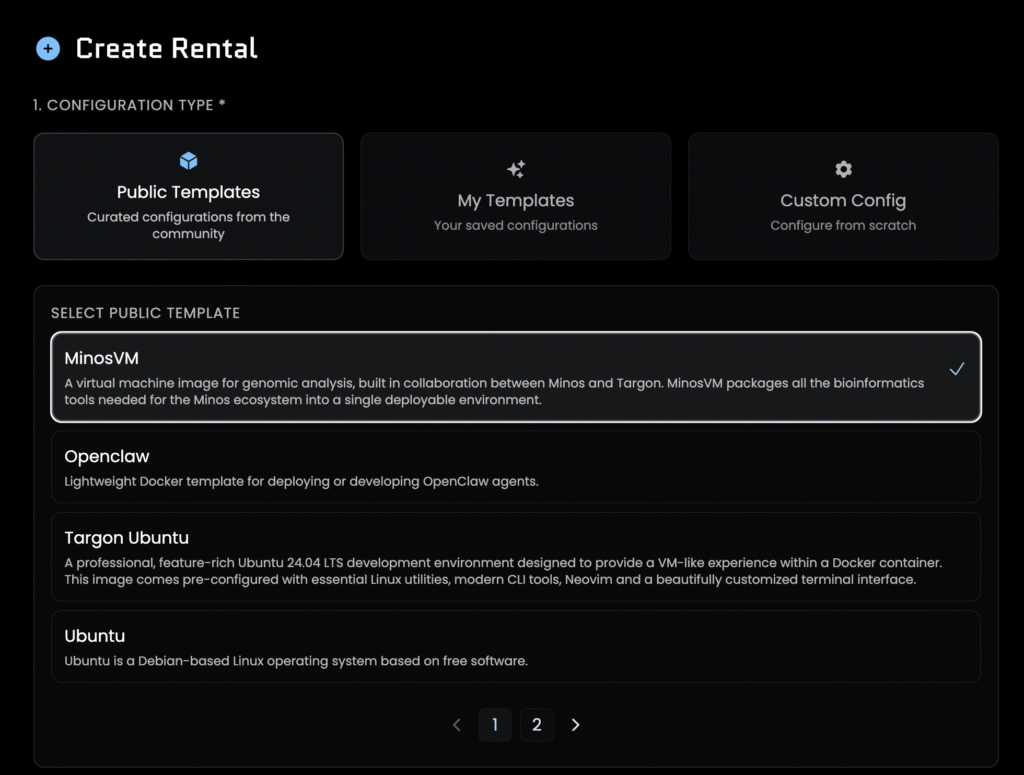Viewport: 1024px width, 775px height.
Task: Choose the Public Templates configuration type
Action: (x=188, y=197)
